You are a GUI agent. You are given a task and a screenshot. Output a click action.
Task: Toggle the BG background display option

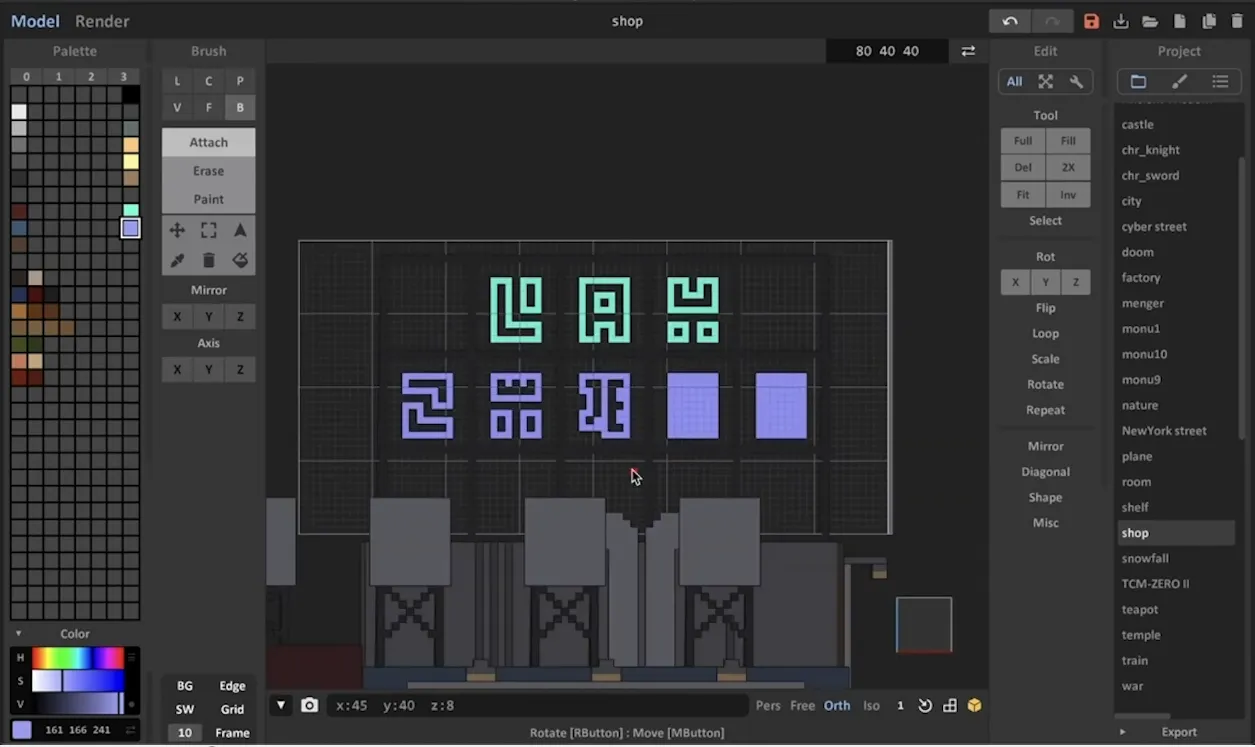[185, 686]
